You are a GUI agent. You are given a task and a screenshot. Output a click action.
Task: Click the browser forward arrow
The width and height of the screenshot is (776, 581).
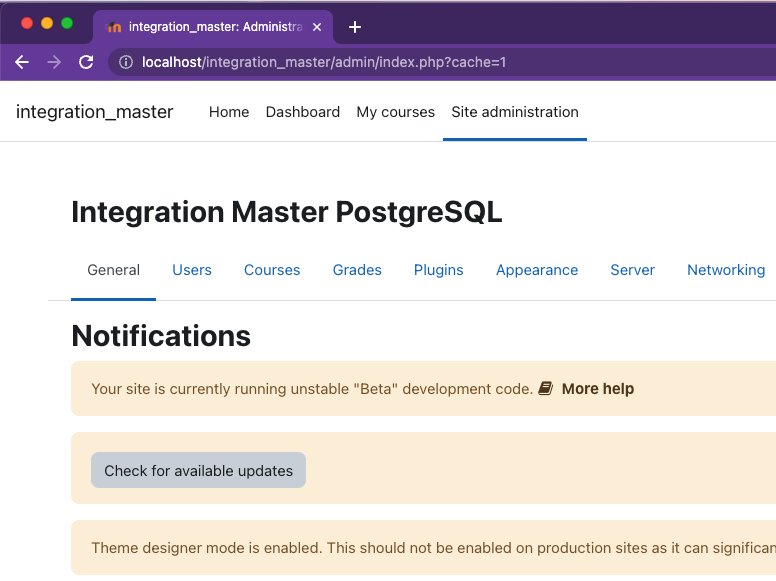[54, 62]
